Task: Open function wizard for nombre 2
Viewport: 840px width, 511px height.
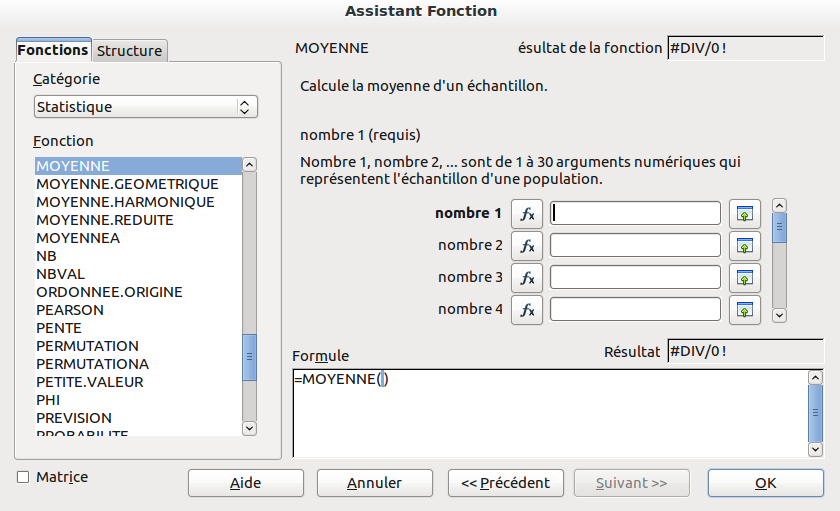Action: coord(527,246)
